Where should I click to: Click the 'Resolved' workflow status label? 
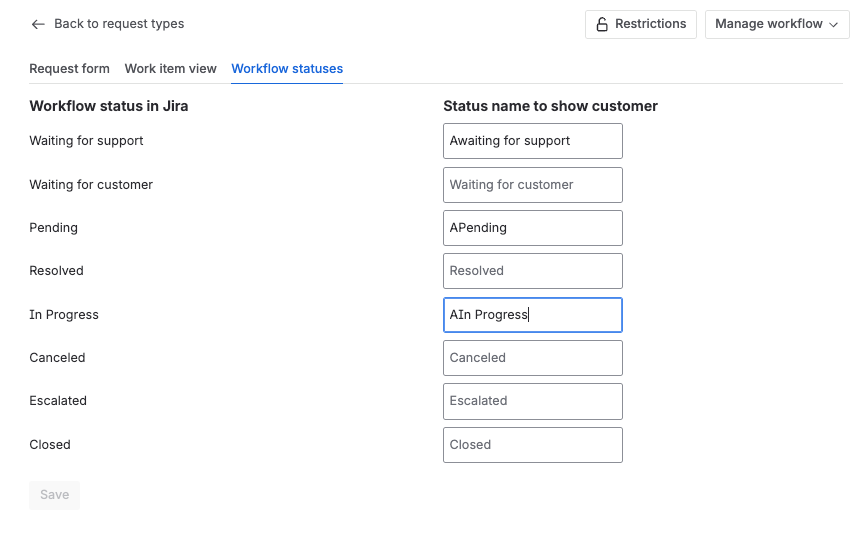pyautogui.click(x=56, y=271)
